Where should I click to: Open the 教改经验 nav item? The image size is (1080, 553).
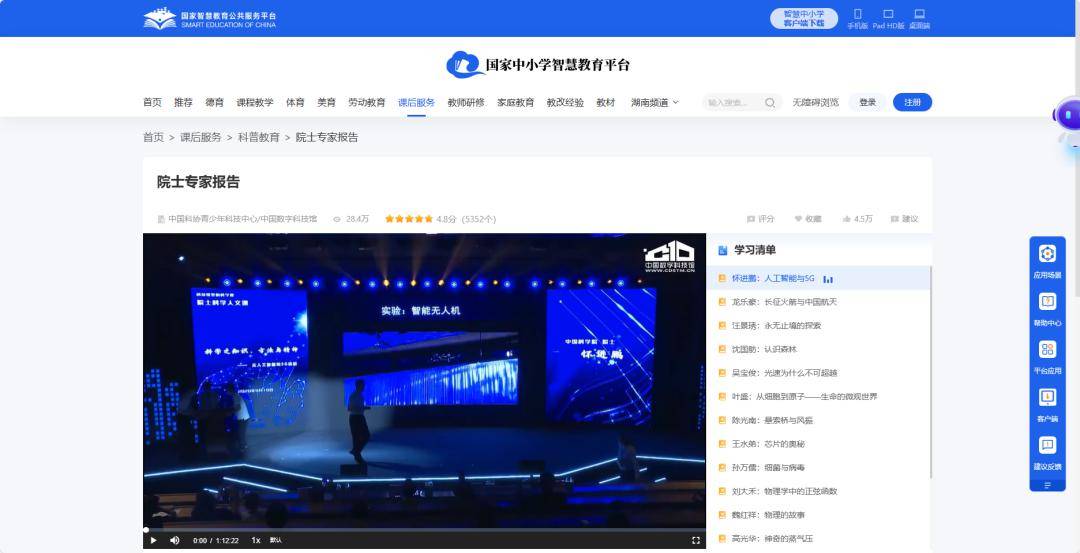[x=565, y=103]
